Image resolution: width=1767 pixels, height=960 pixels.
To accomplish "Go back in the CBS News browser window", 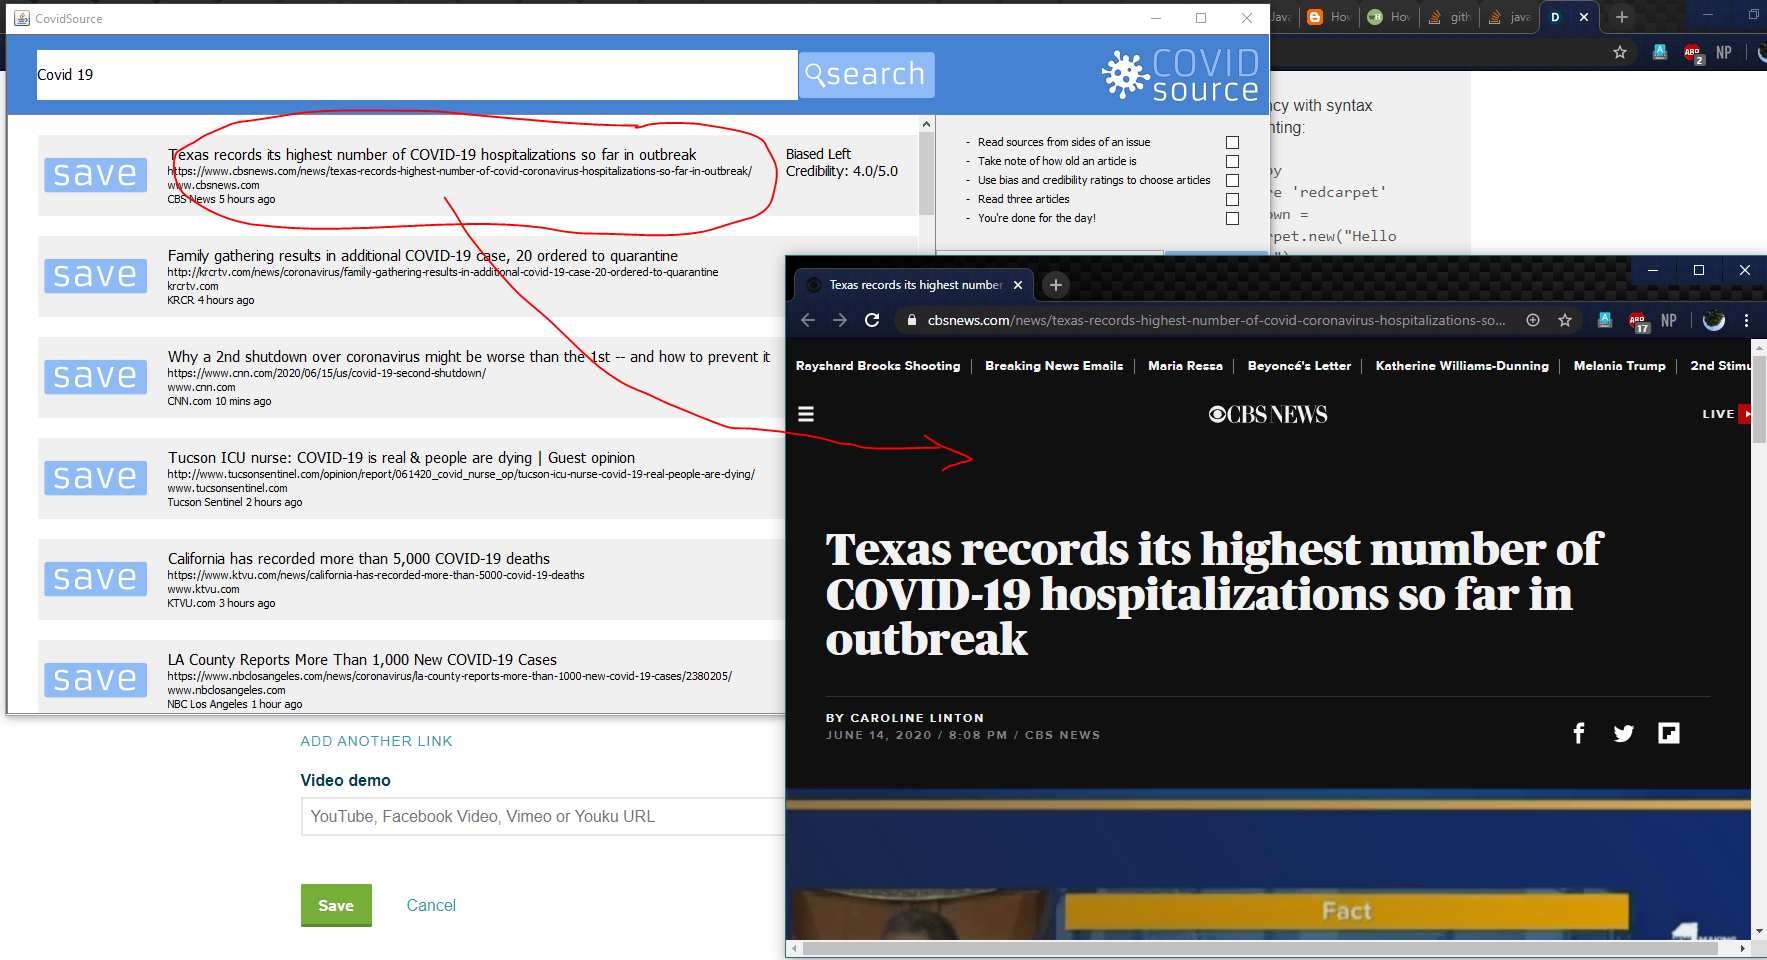I will [x=808, y=320].
